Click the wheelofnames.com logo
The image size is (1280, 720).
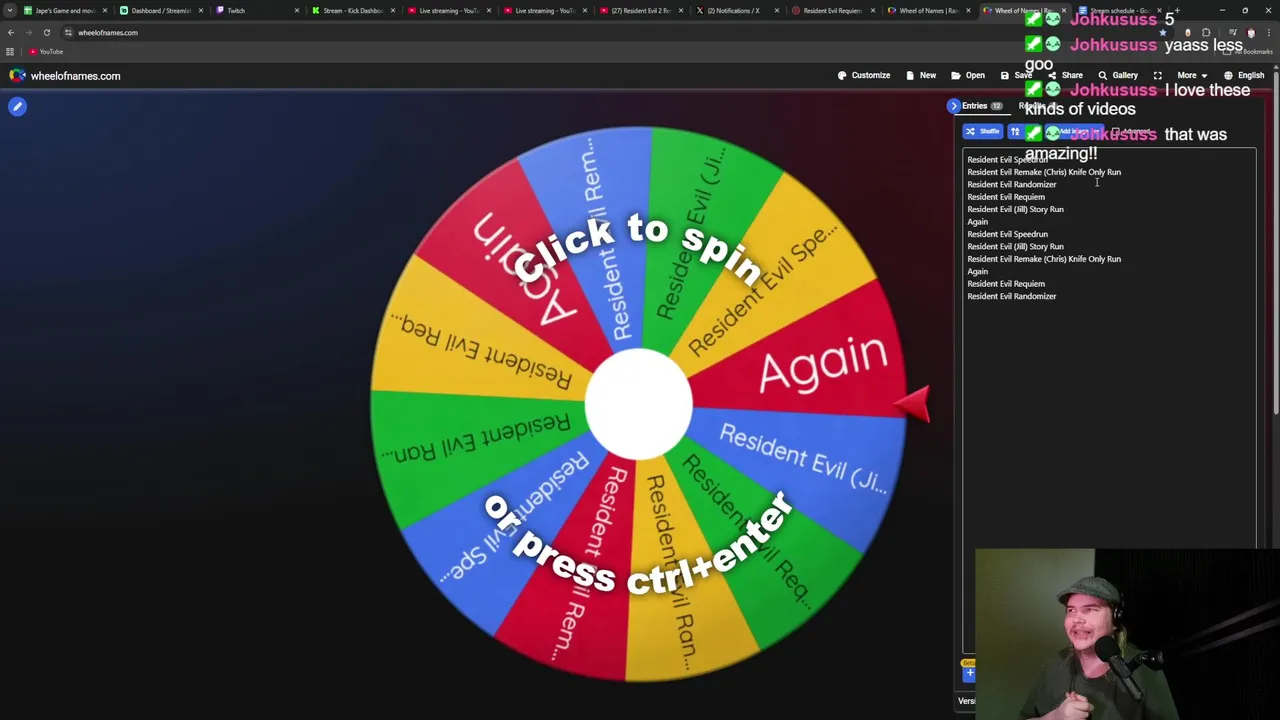coord(65,76)
